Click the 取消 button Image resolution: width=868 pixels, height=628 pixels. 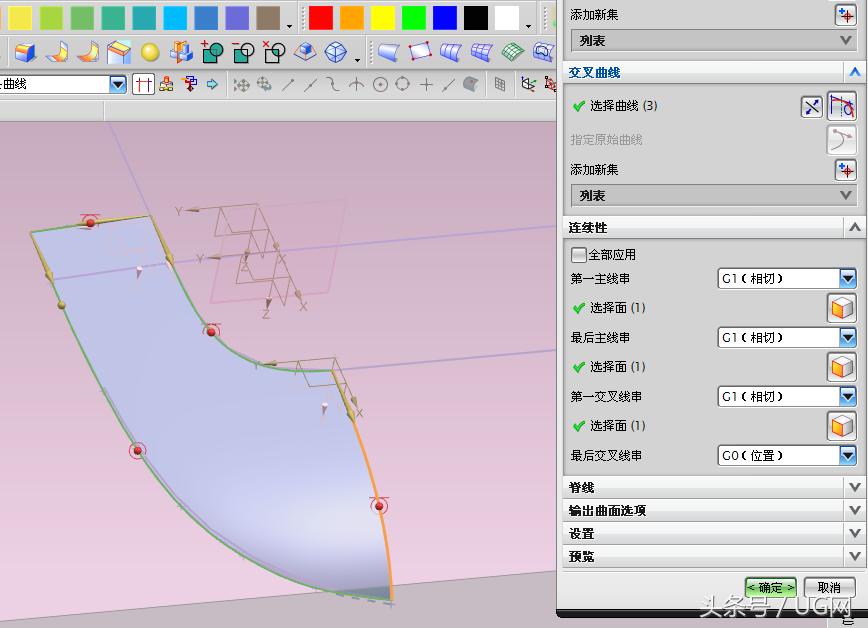click(828, 588)
